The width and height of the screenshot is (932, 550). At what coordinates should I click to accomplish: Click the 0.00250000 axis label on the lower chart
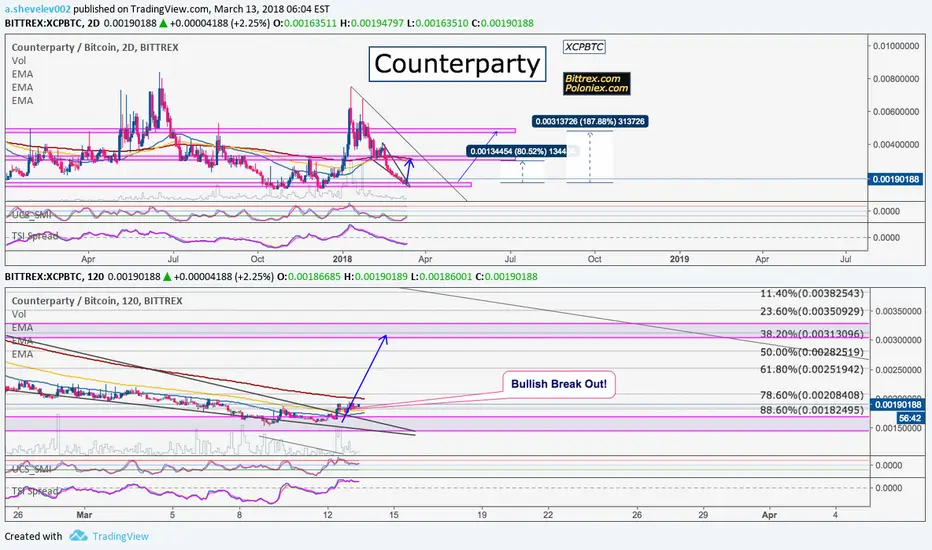click(x=898, y=370)
